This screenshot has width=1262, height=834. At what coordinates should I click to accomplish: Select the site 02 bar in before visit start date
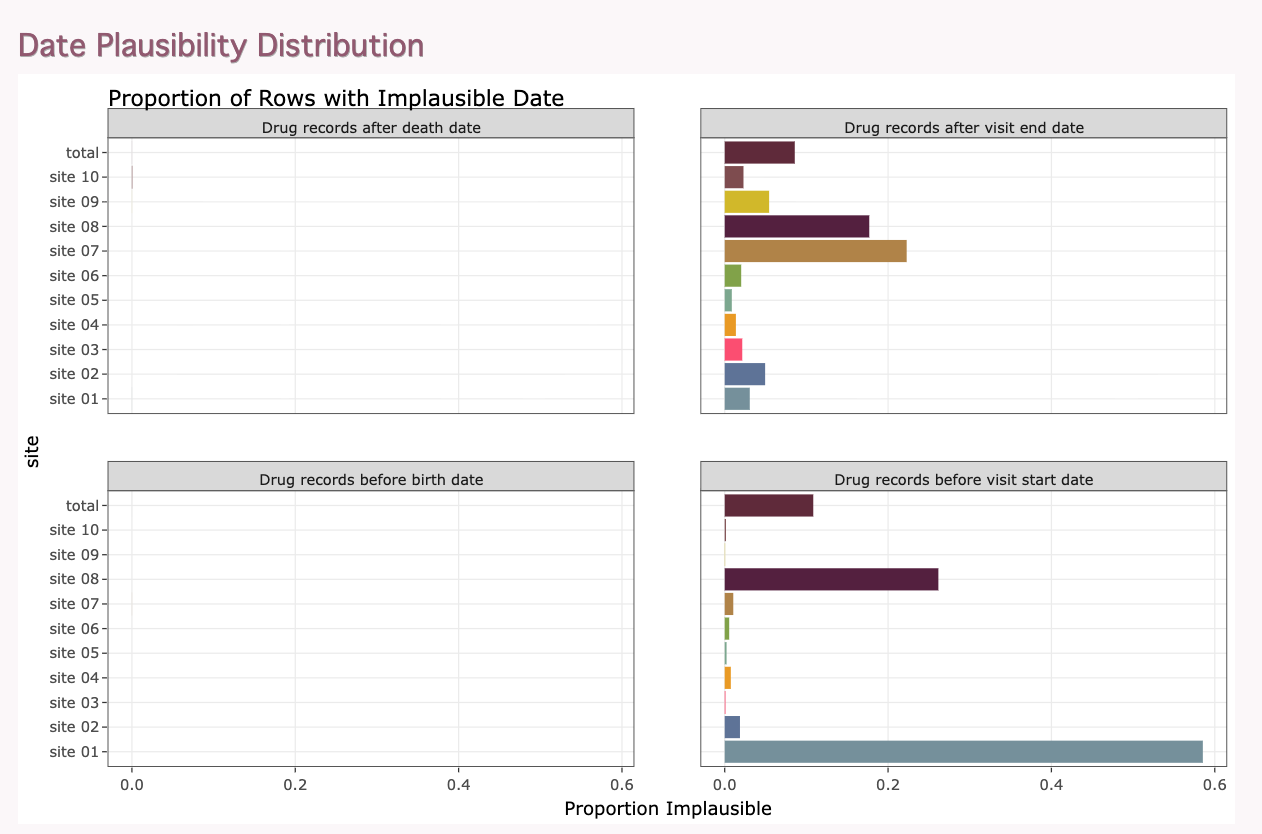point(732,727)
